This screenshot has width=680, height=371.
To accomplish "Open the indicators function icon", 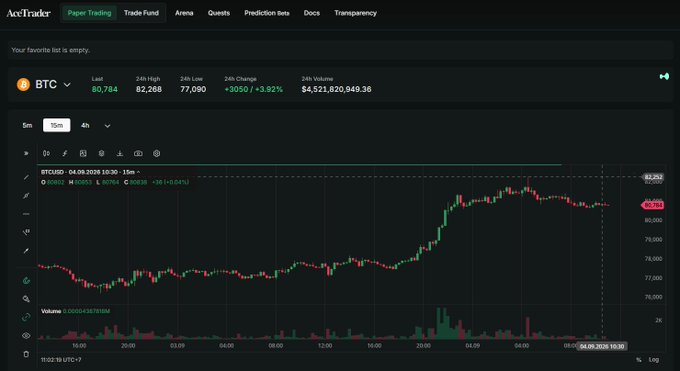I will pos(65,153).
